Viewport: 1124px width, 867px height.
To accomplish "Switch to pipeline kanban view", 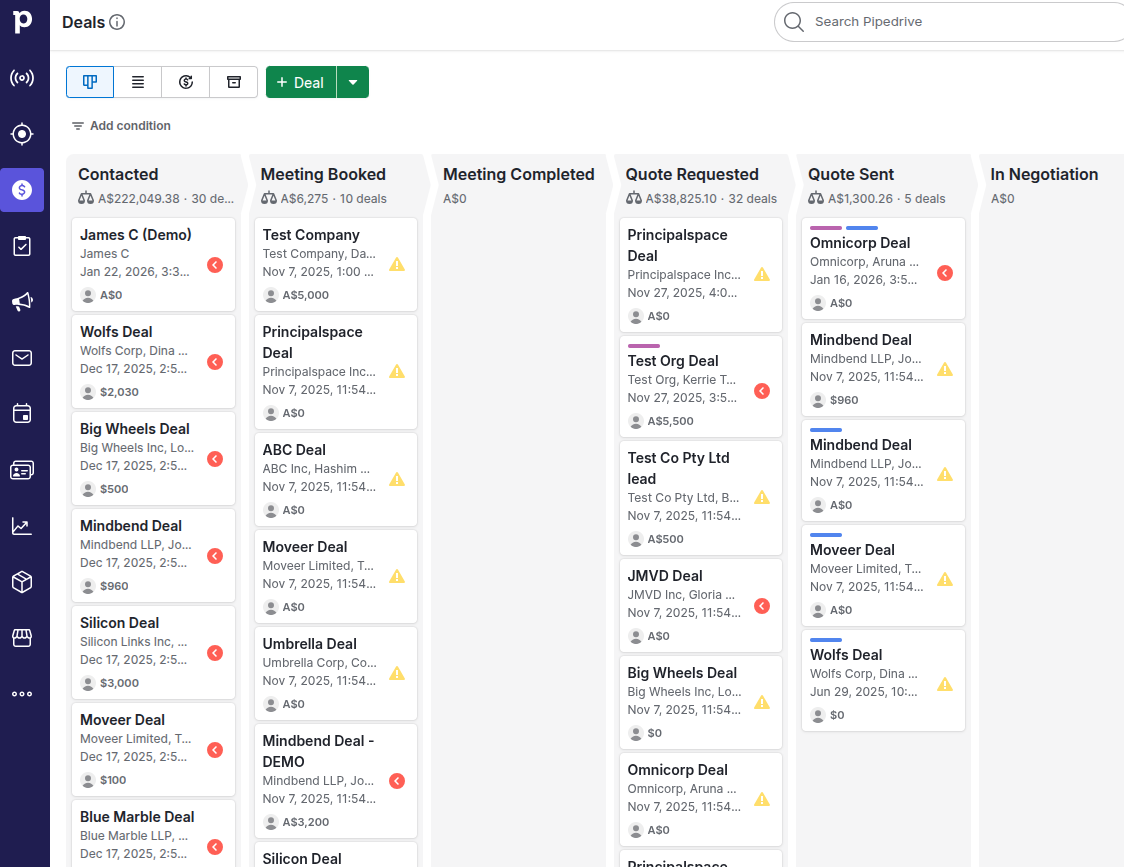I will (90, 82).
